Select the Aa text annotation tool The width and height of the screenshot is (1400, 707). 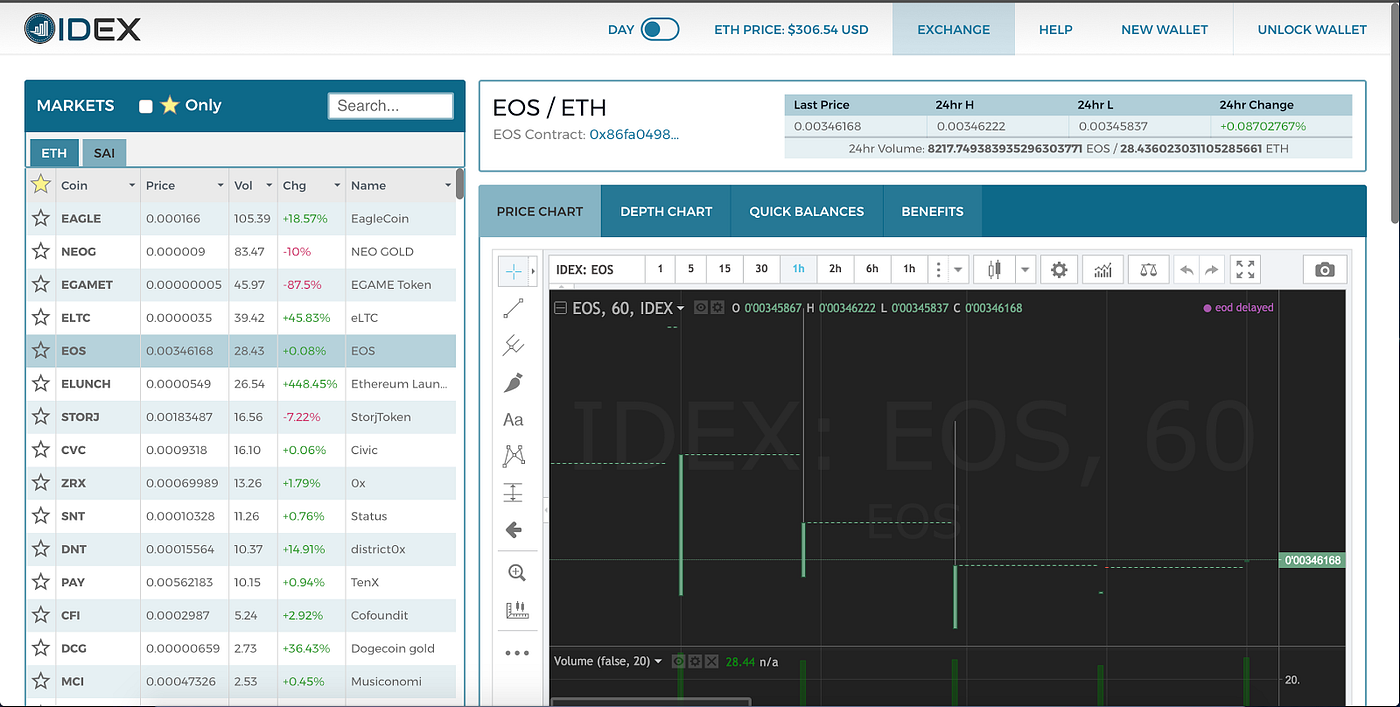[513, 420]
